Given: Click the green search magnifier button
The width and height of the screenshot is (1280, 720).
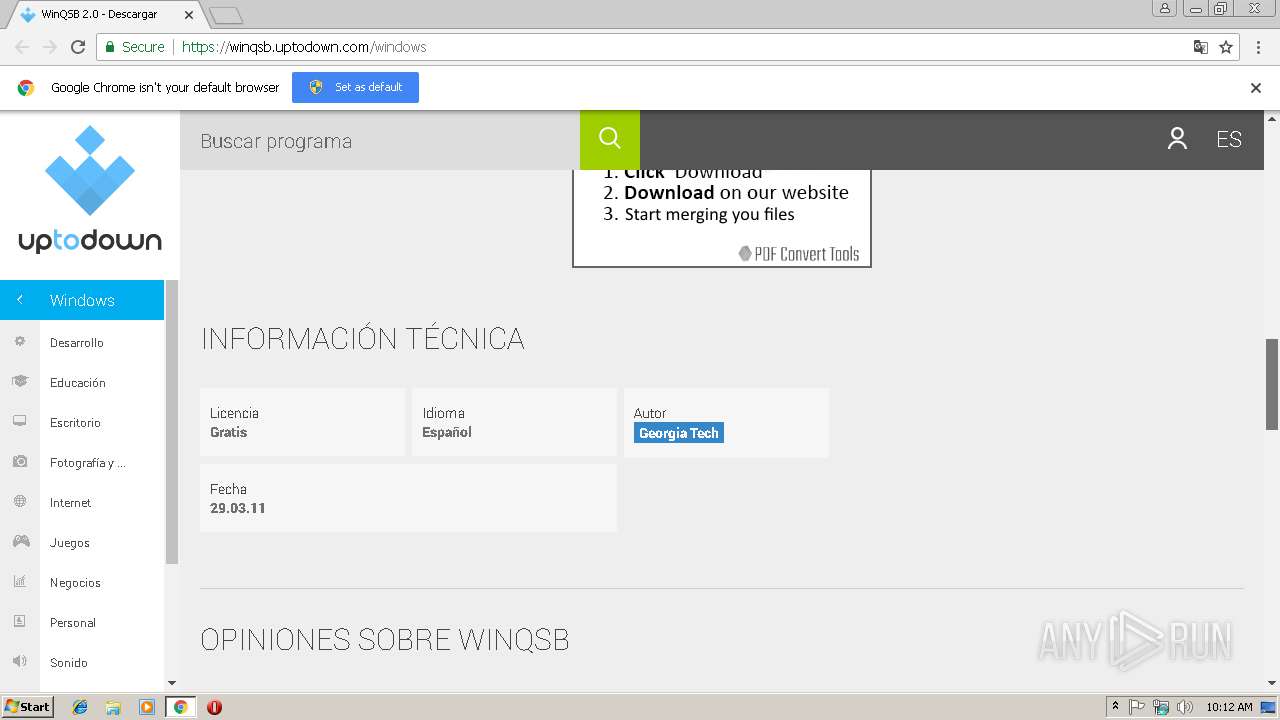Looking at the screenshot, I should pos(610,139).
